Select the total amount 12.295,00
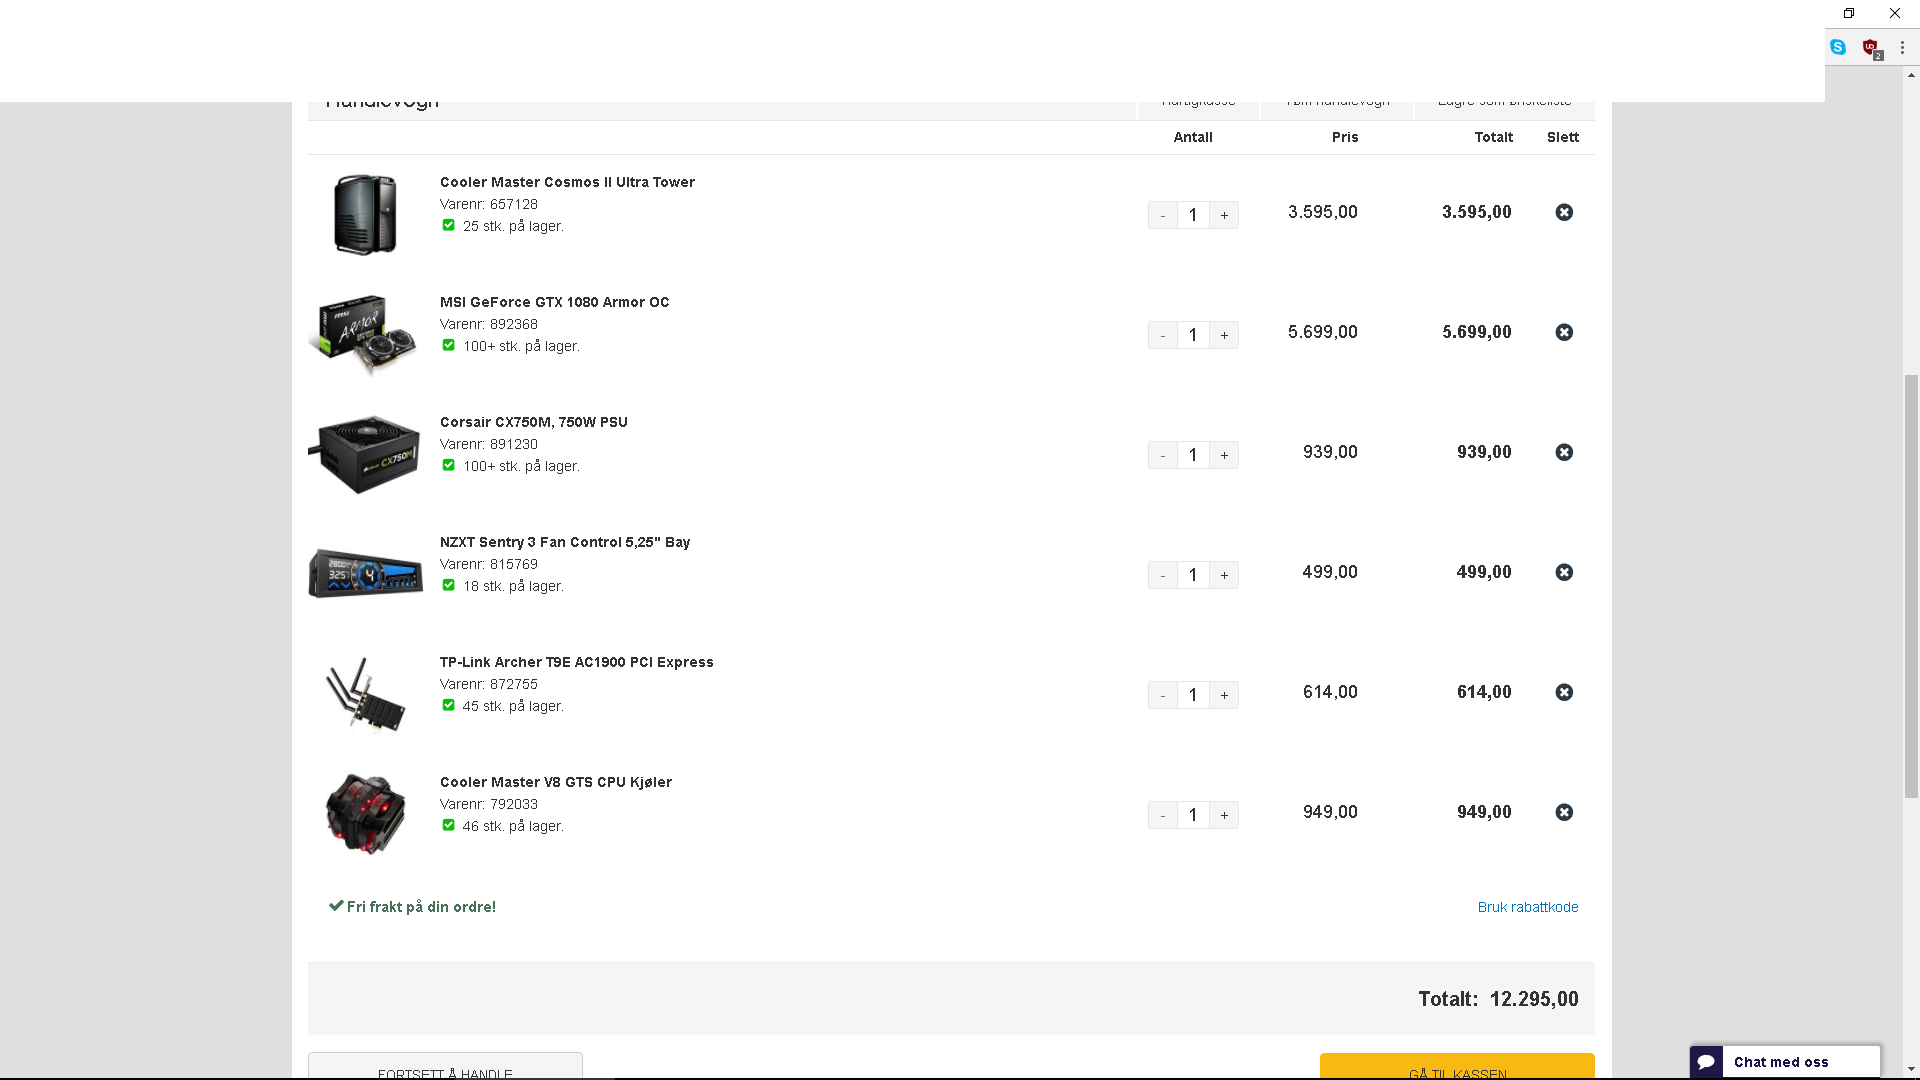The image size is (1920, 1080). [x=1534, y=999]
